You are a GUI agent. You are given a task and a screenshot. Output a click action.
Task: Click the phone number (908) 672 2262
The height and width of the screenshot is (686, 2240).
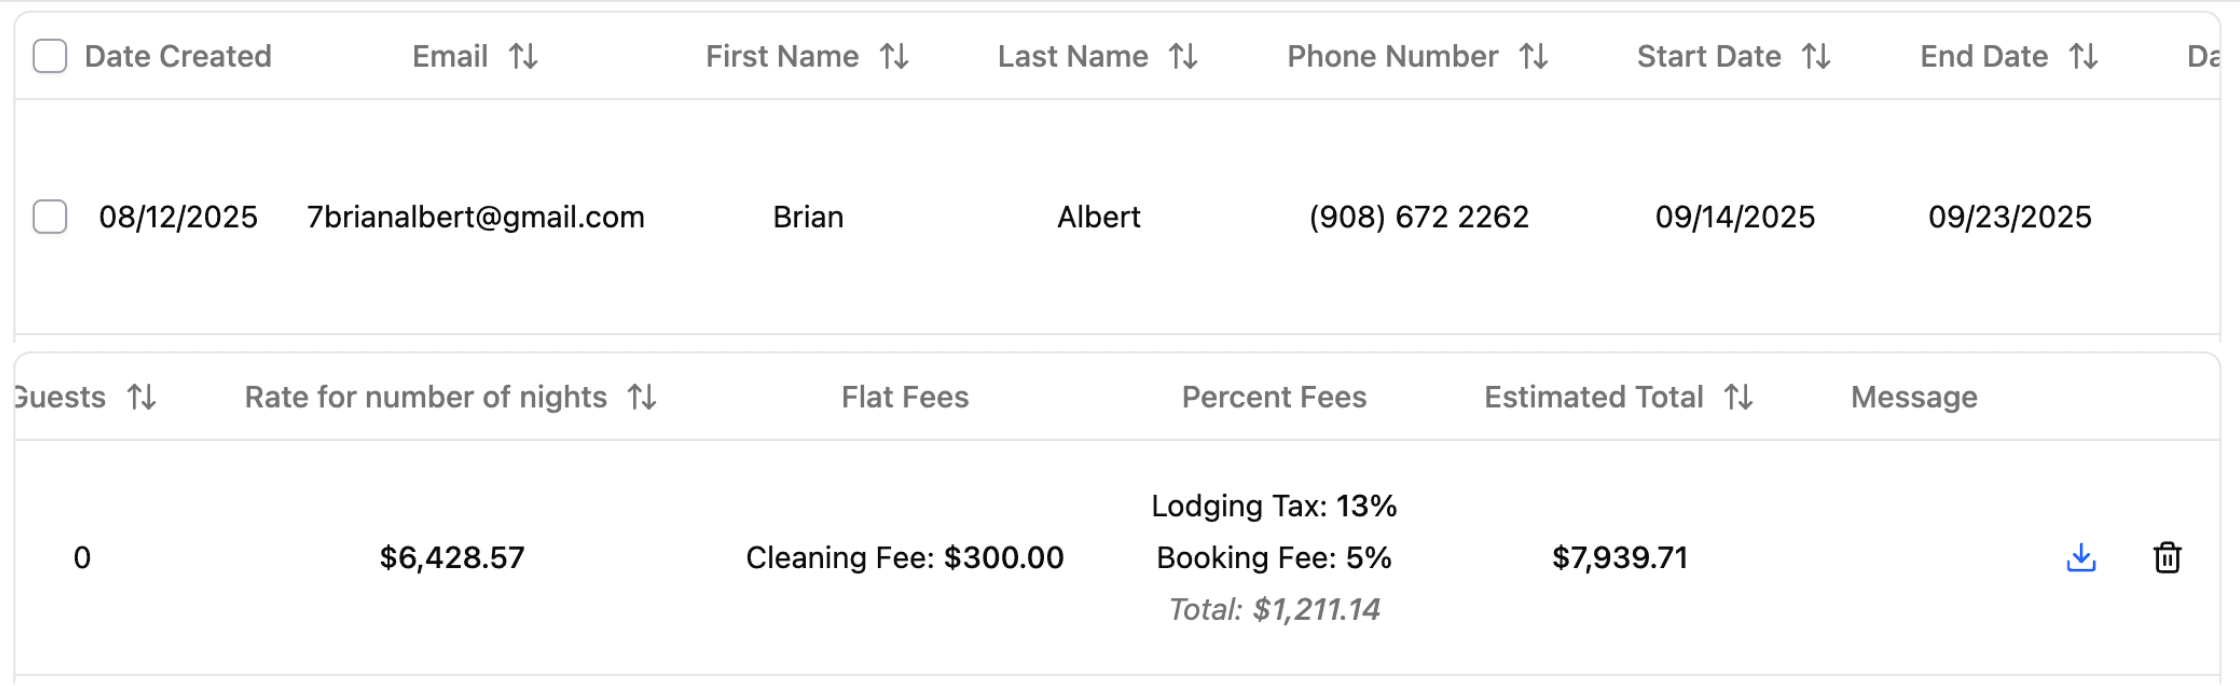coord(1418,217)
